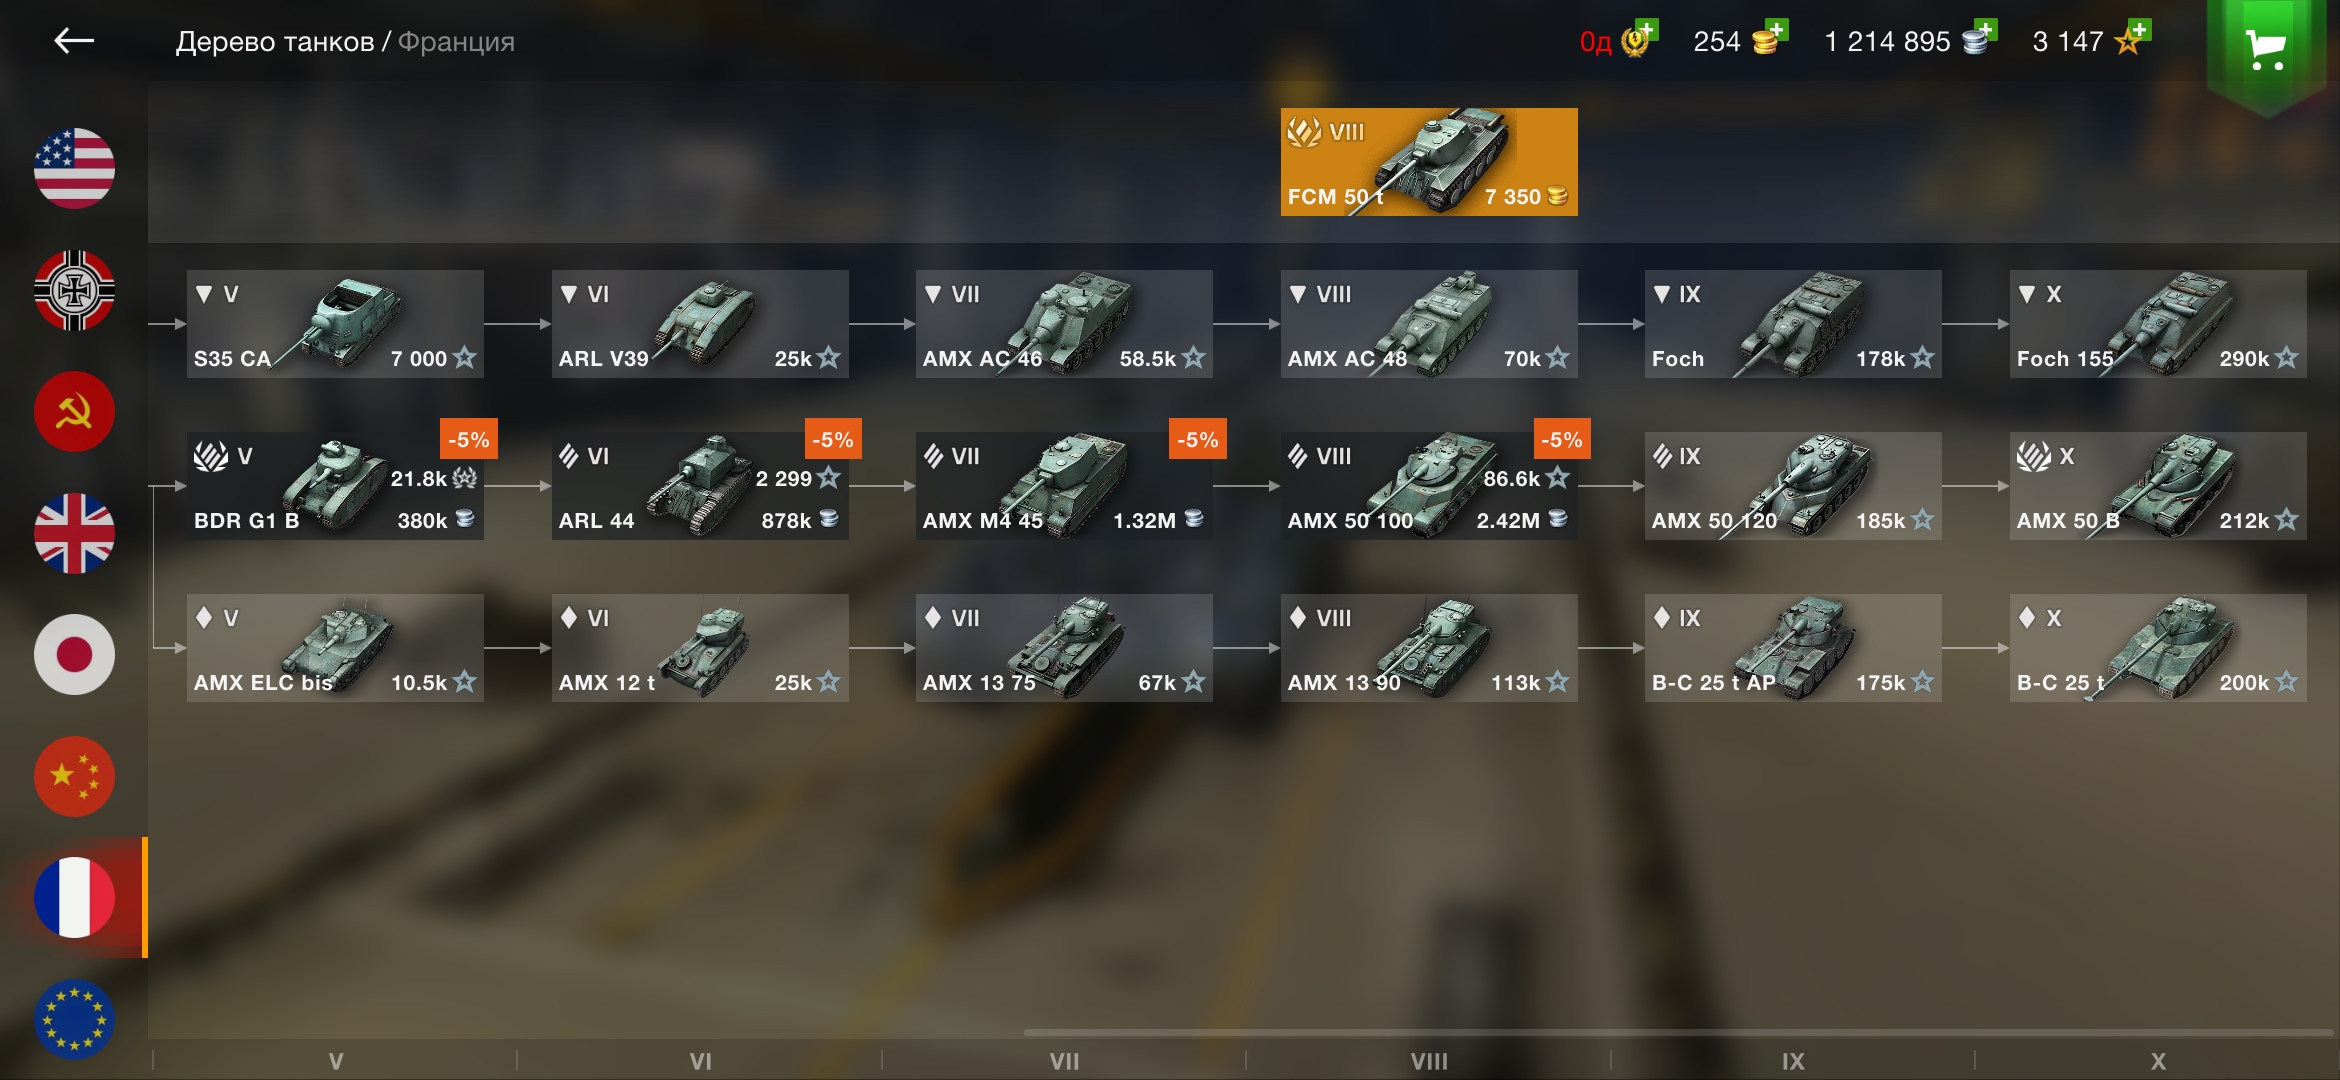Open premium FCM 50 t tank
2340x1080 pixels.
click(x=1429, y=162)
